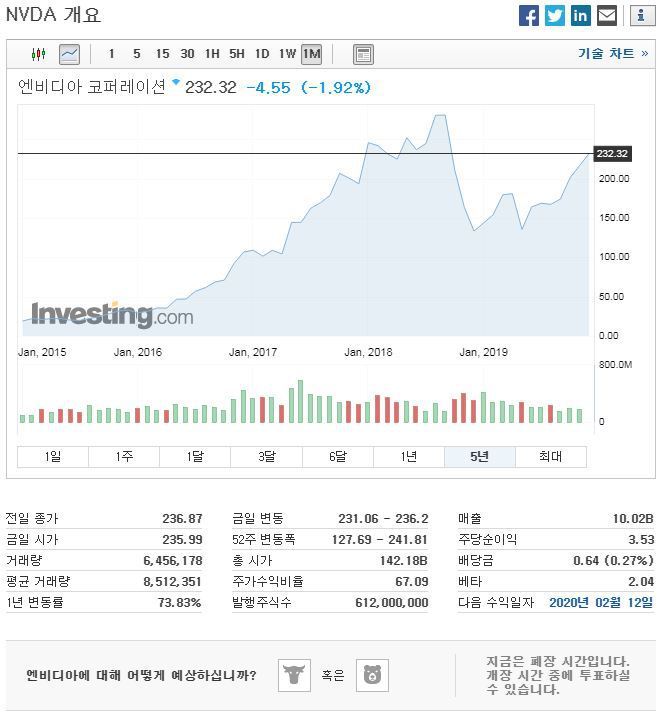
Task: Set chart interval to 1H
Action: pyautogui.click(x=212, y=54)
